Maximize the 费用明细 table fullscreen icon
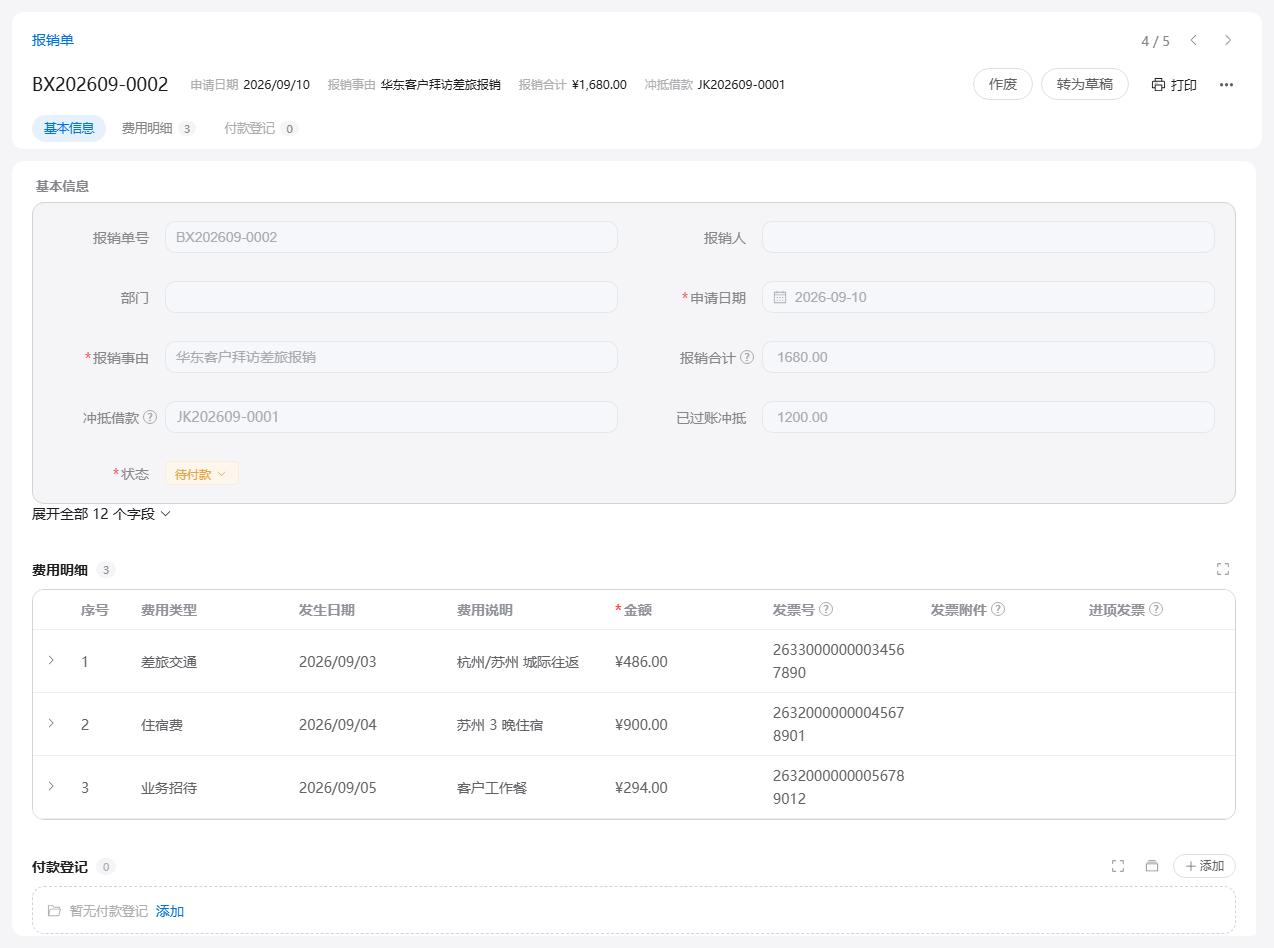The image size is (1274, 948). point(1222,569)
